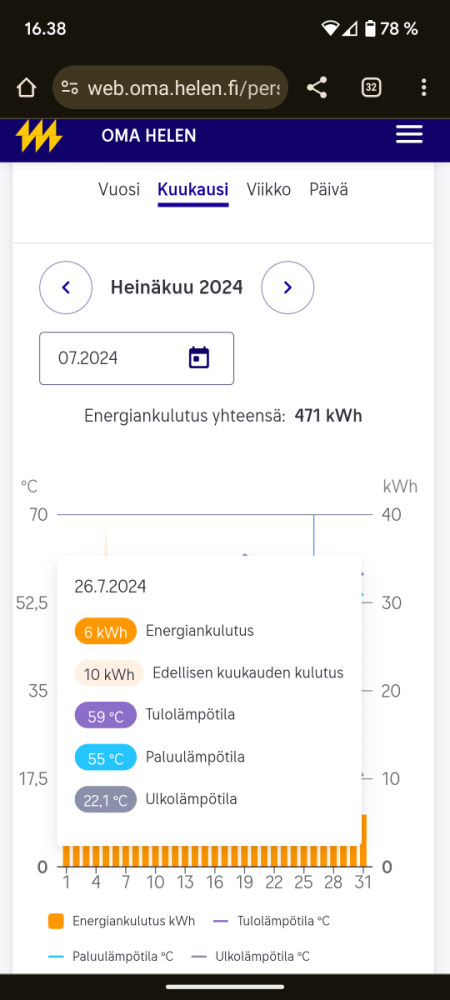450x1000 pixels.
Task: Open the tab switcher showing 32 tabs
Action: pyautogui.click(x=371, y=87)
